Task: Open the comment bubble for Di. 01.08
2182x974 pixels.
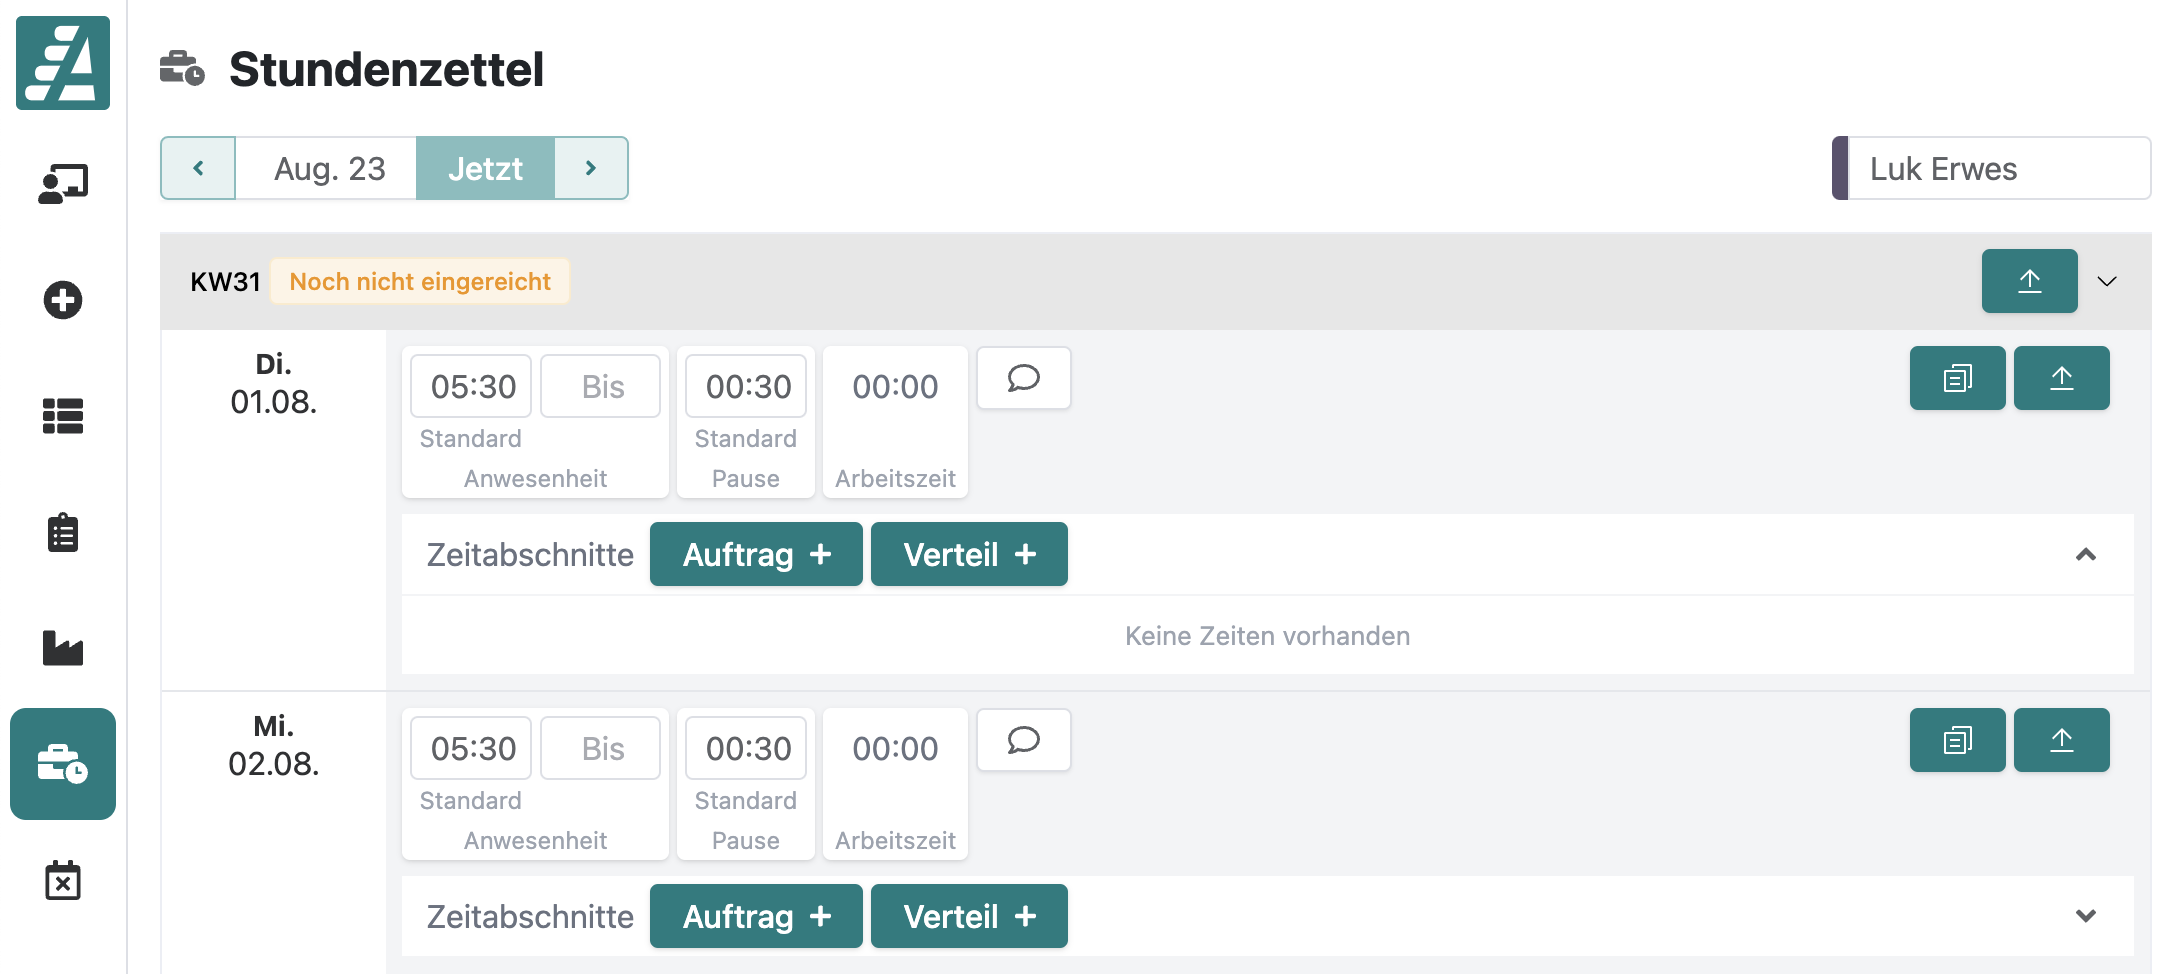Action: coord(1023,378)
